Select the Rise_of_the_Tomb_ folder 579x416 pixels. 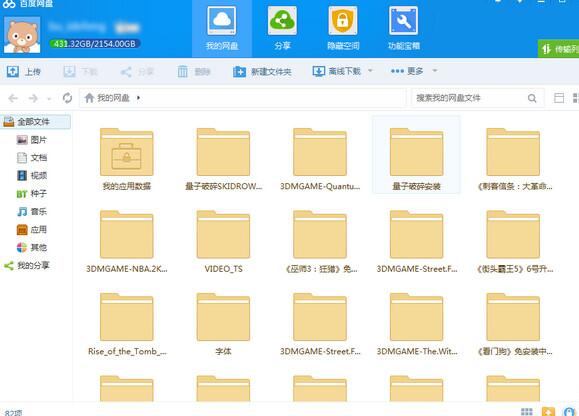point(127,324)
